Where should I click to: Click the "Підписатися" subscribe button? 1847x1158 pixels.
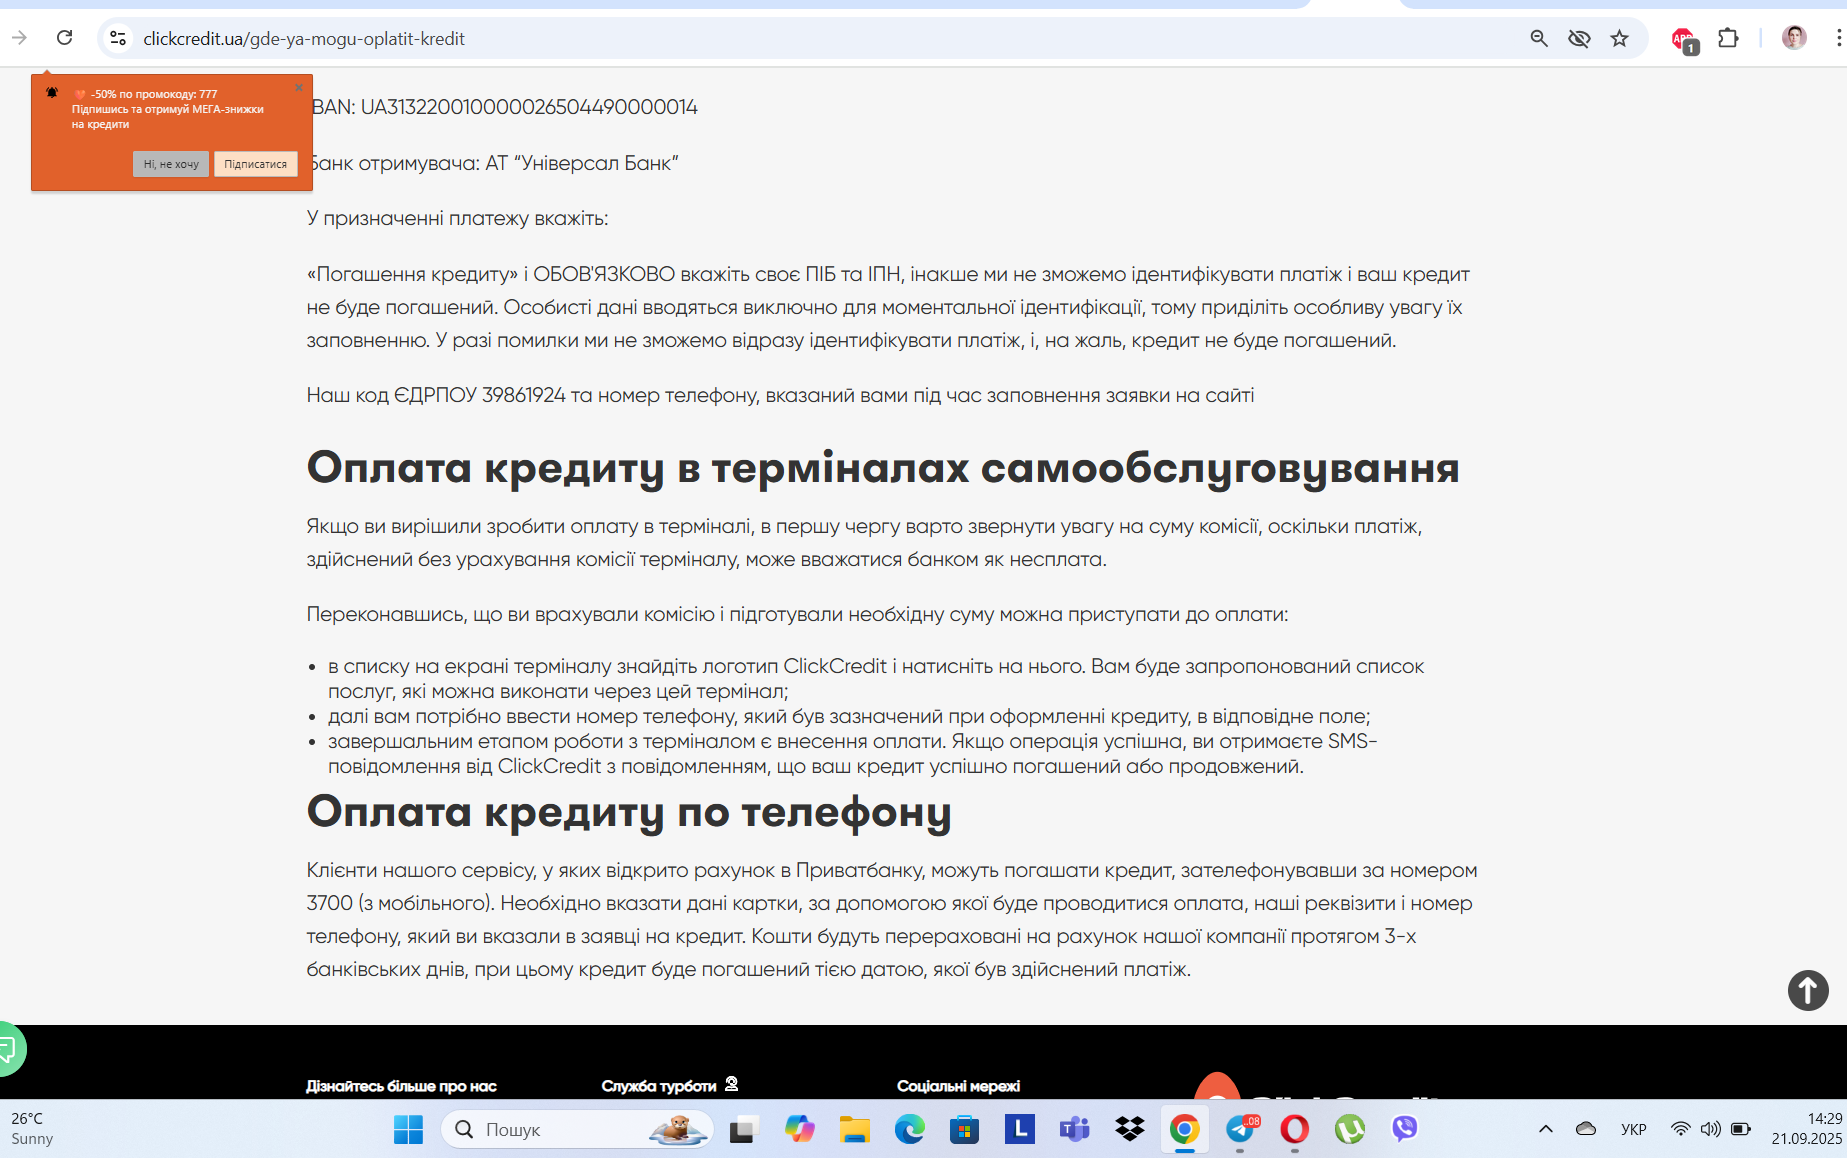256,164
